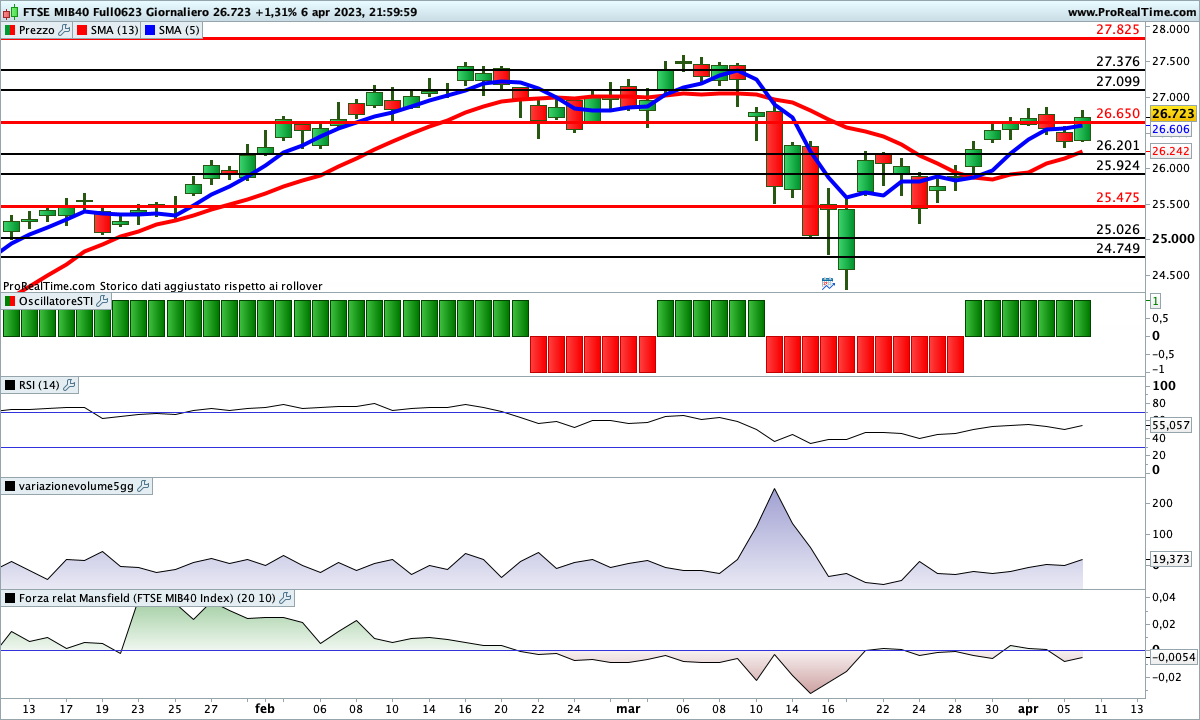This screenshot has height=720, width=1200.
Task: Click the Mansfield value tag -0,0054
Action: (x=1173, y=657)
